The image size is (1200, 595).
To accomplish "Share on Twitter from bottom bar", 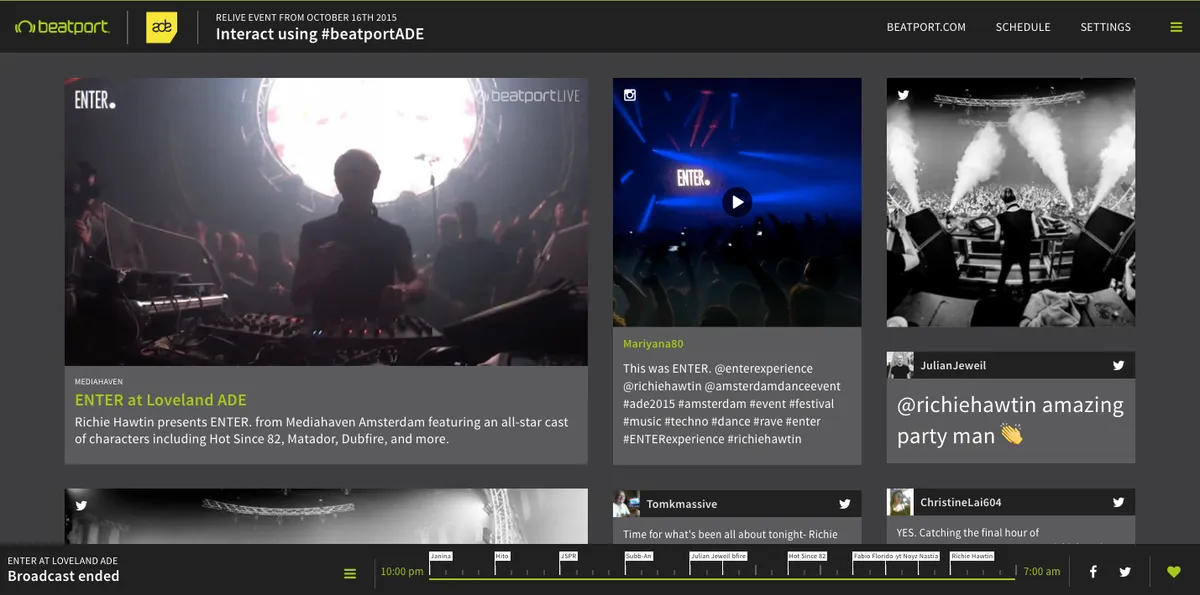I will (x=1125, y=572).
